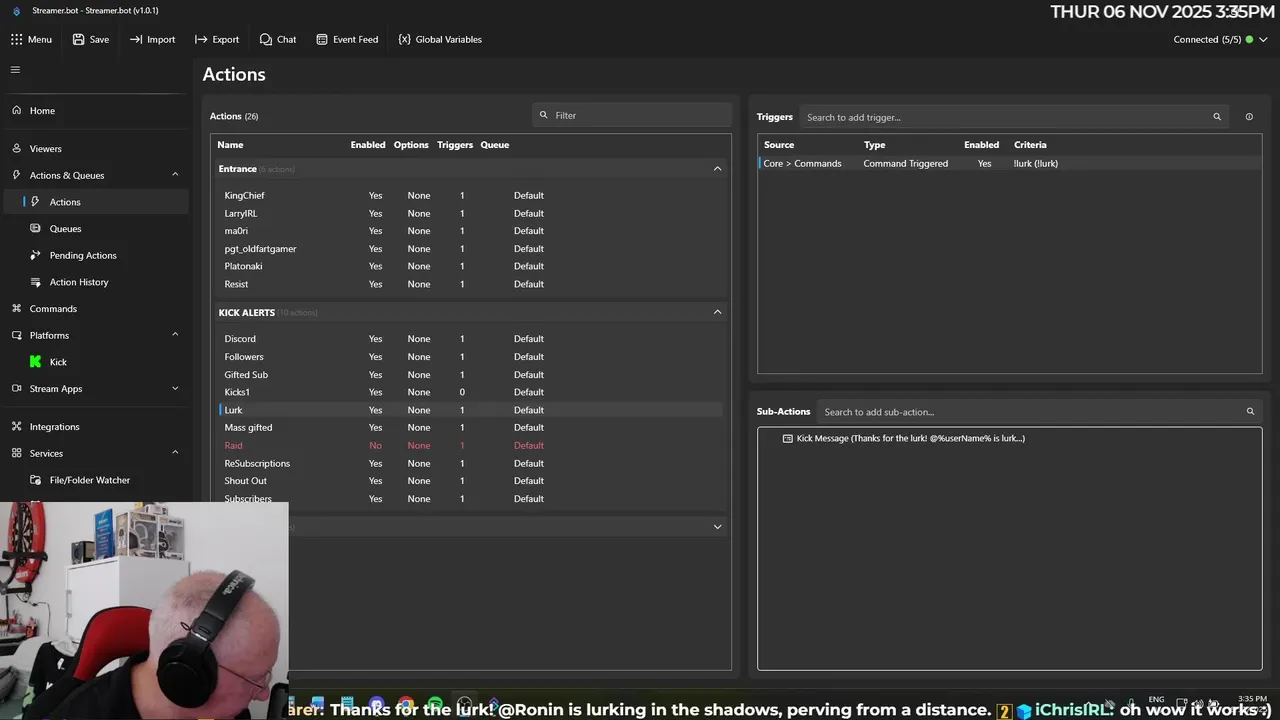Screen dimensions: 1280x720
Task: Sort actions by Enabled column header
Action: [x=368, y=145]
